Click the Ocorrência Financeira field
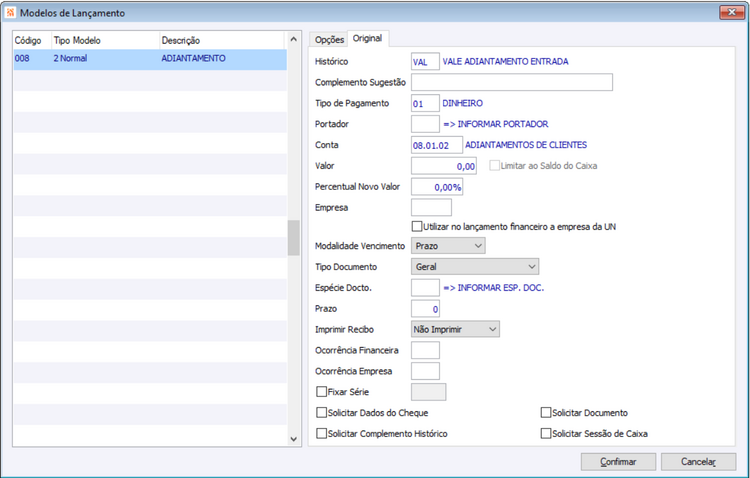Viewport: 750px width, 478px height. [x=425, y=350]
